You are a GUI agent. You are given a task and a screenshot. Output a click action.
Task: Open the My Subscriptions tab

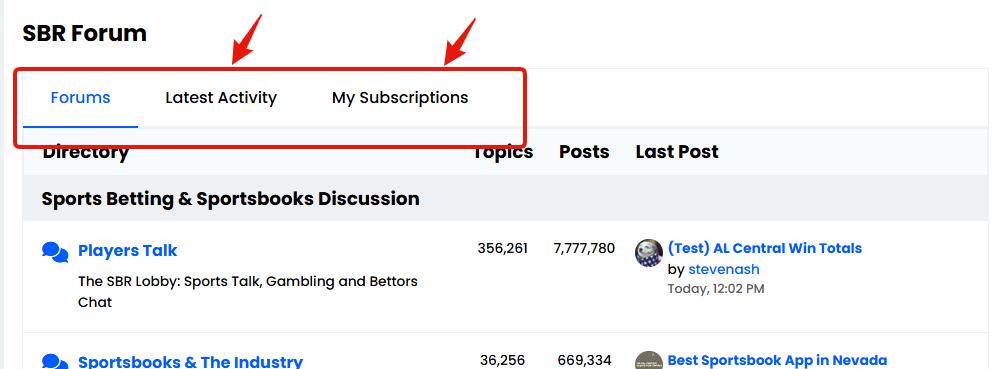tap(400, 98)
